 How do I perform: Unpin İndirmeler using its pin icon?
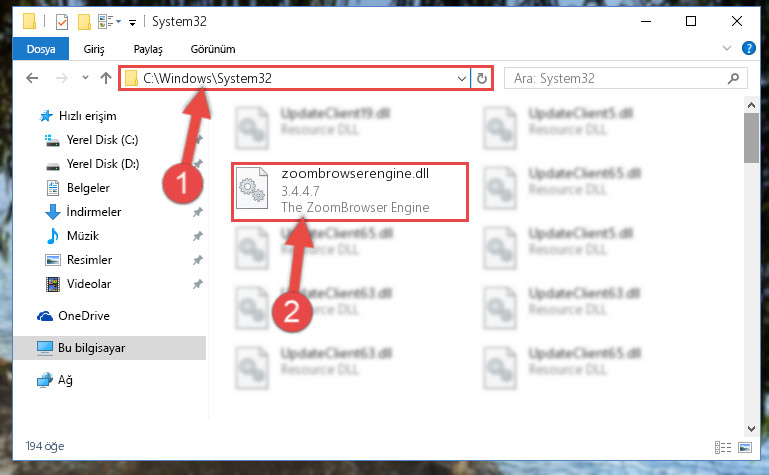coord(198,212)
